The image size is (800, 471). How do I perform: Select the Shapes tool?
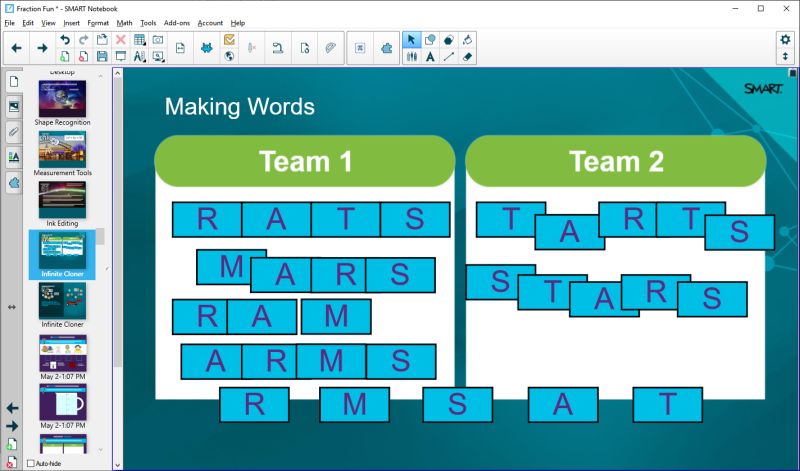tap(430, 40)
